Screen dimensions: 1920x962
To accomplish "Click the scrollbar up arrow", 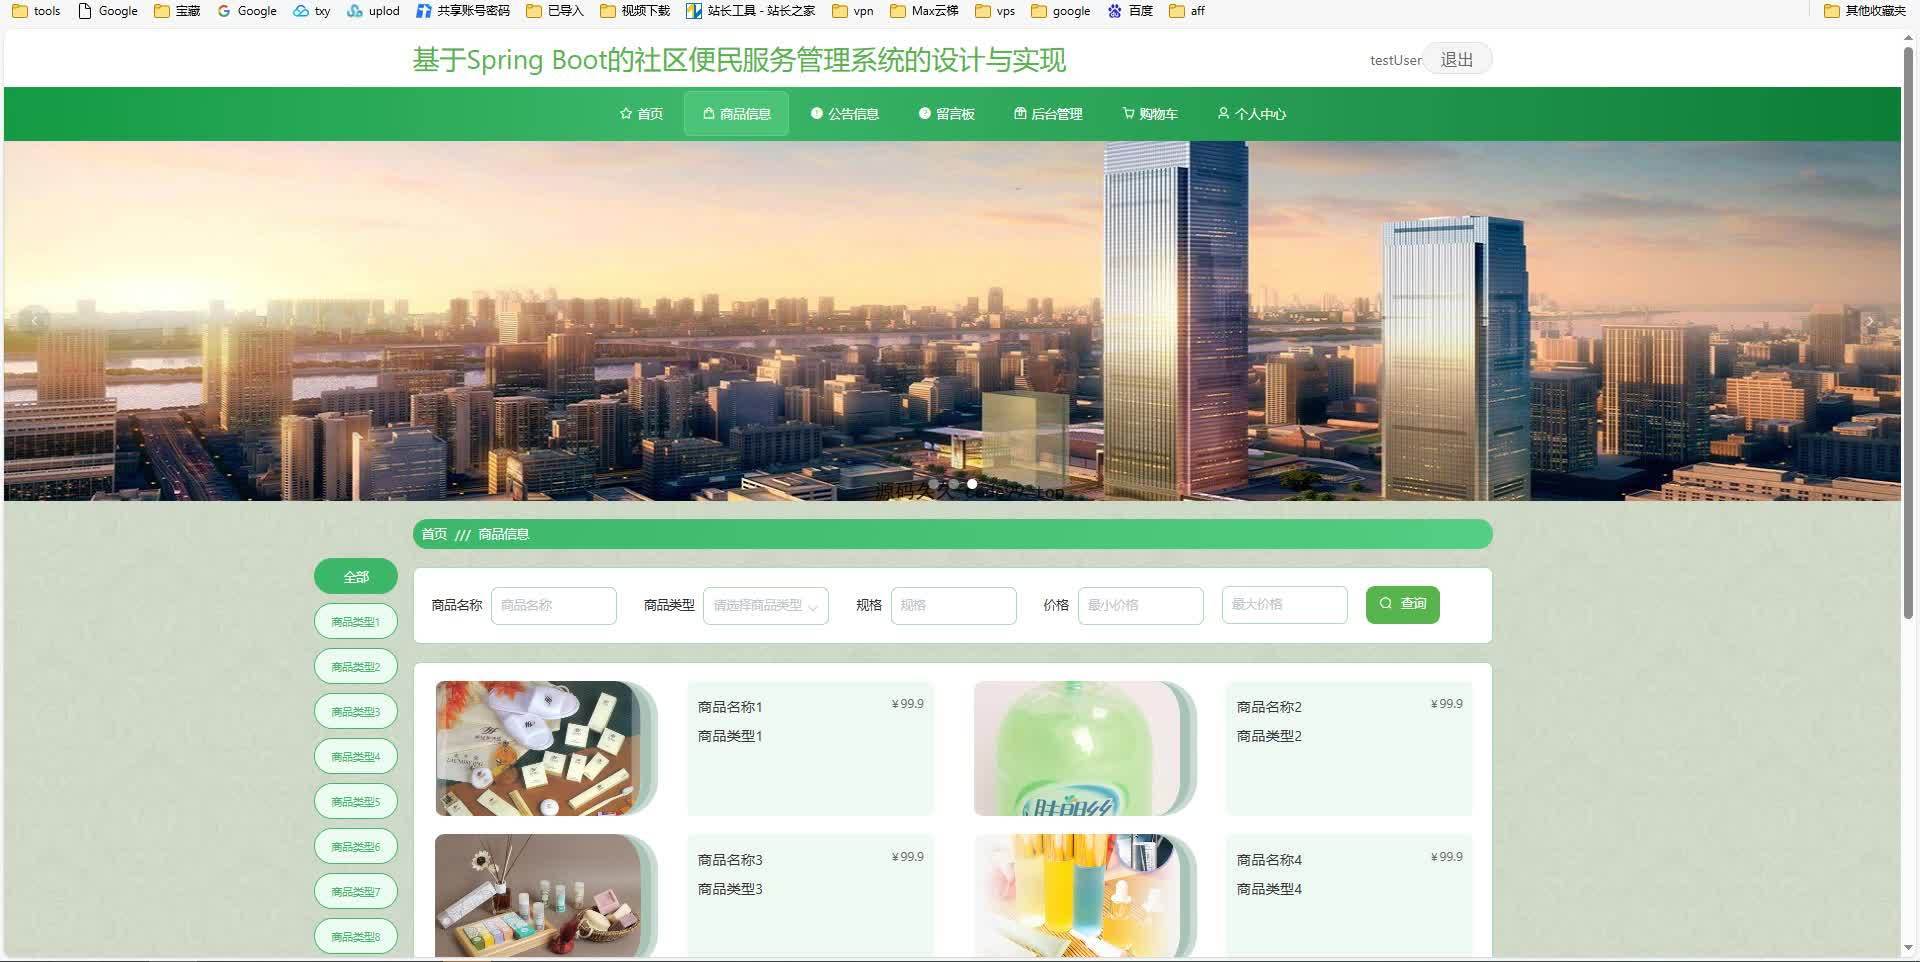I will 1908,37.
